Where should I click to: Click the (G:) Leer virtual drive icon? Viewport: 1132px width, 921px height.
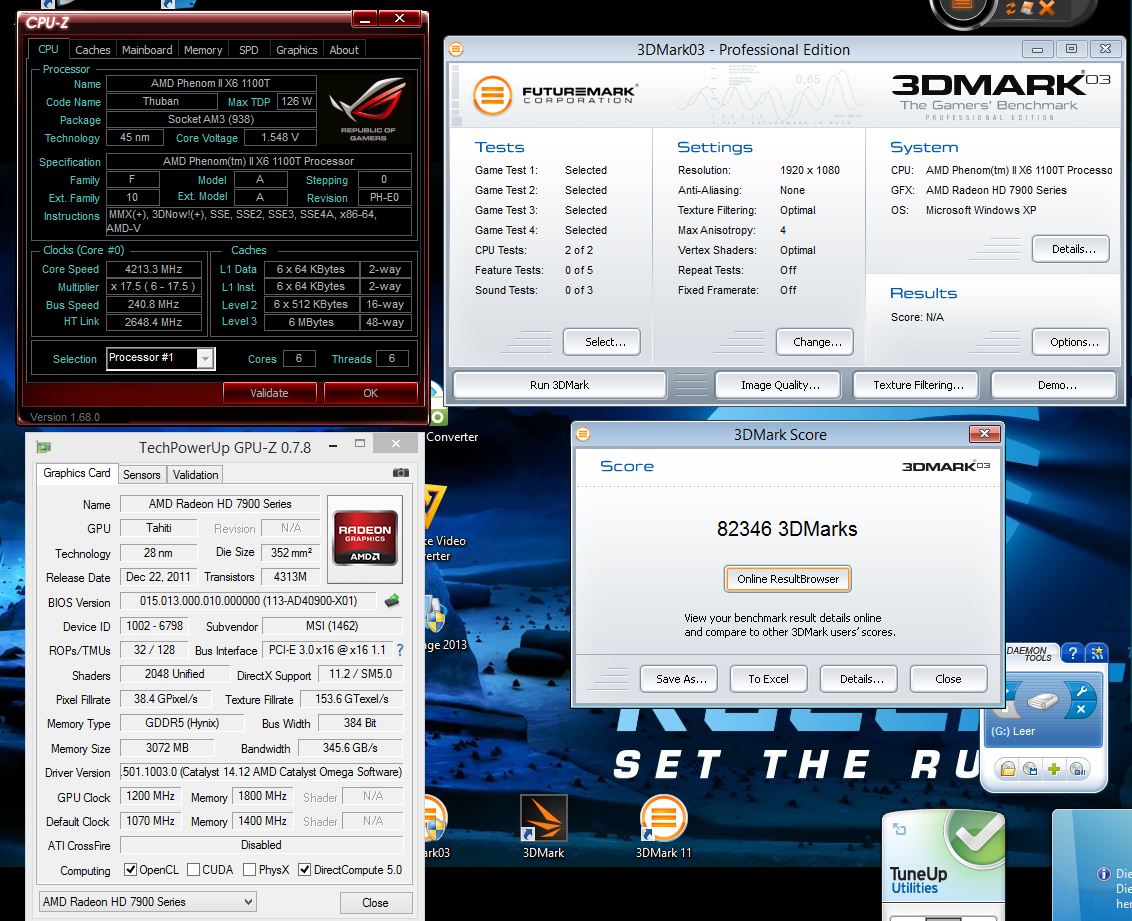pyautogui.click(x=1042, y=701)
